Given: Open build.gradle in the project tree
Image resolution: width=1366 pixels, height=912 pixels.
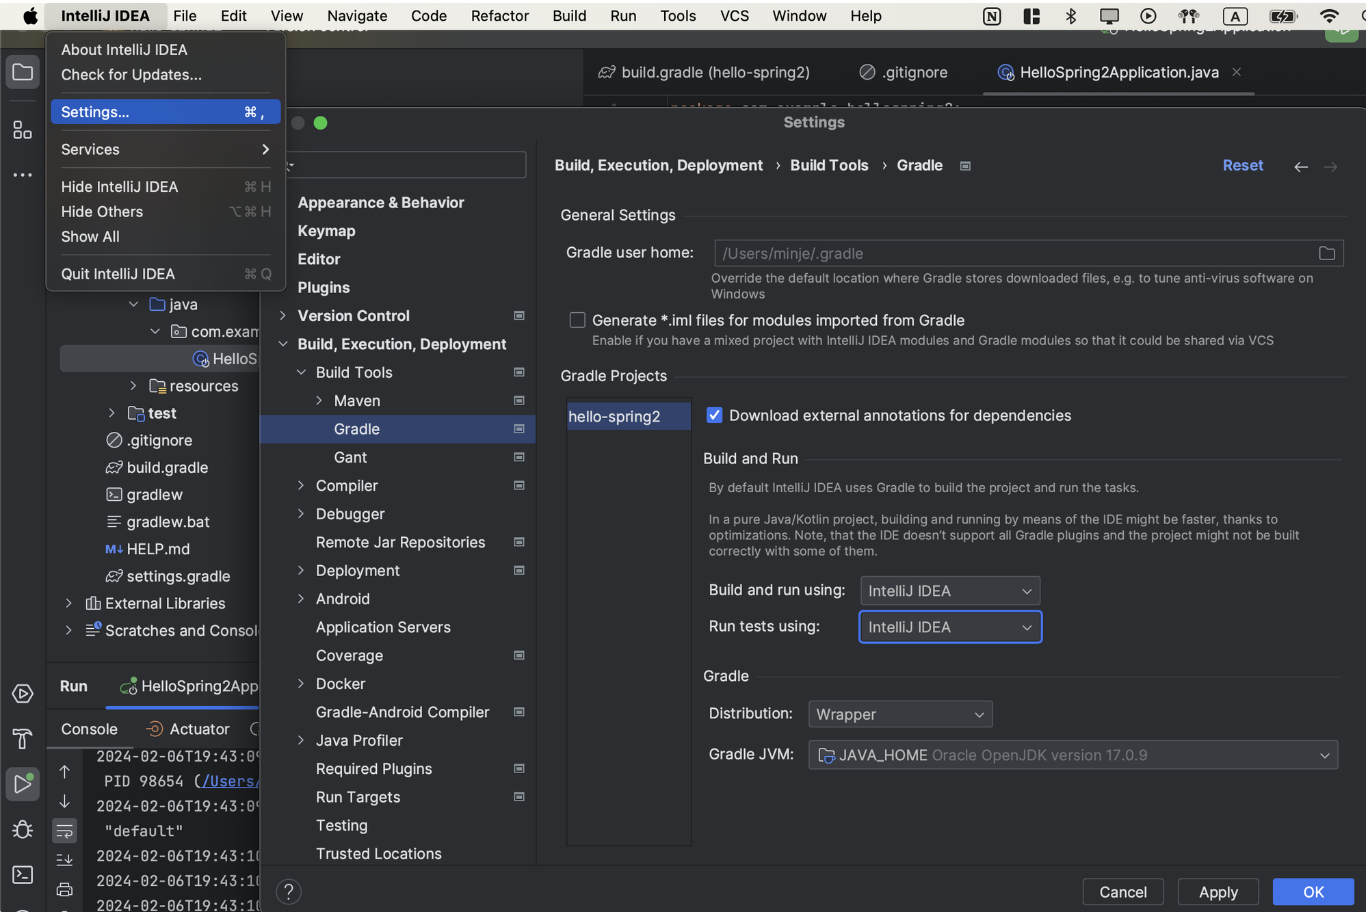Looking at the screenshot, I should 157,467.
